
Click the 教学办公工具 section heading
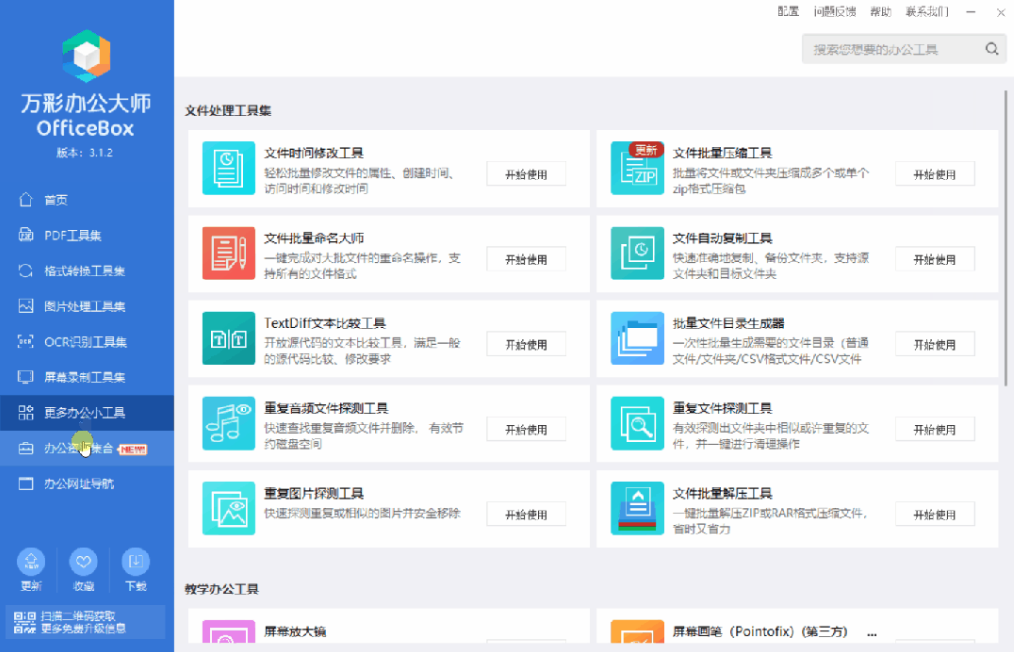click(221, 589)
